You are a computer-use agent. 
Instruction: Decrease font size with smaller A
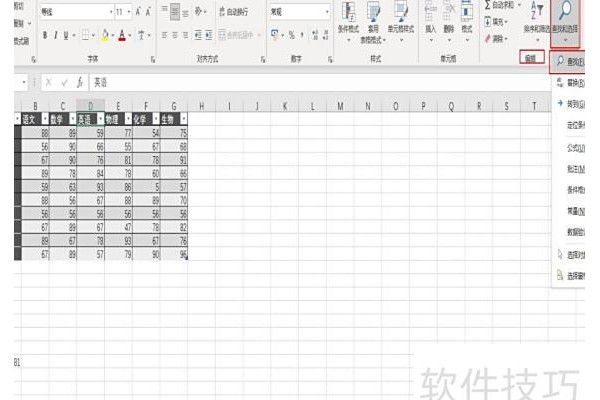(x=148, y=12)
